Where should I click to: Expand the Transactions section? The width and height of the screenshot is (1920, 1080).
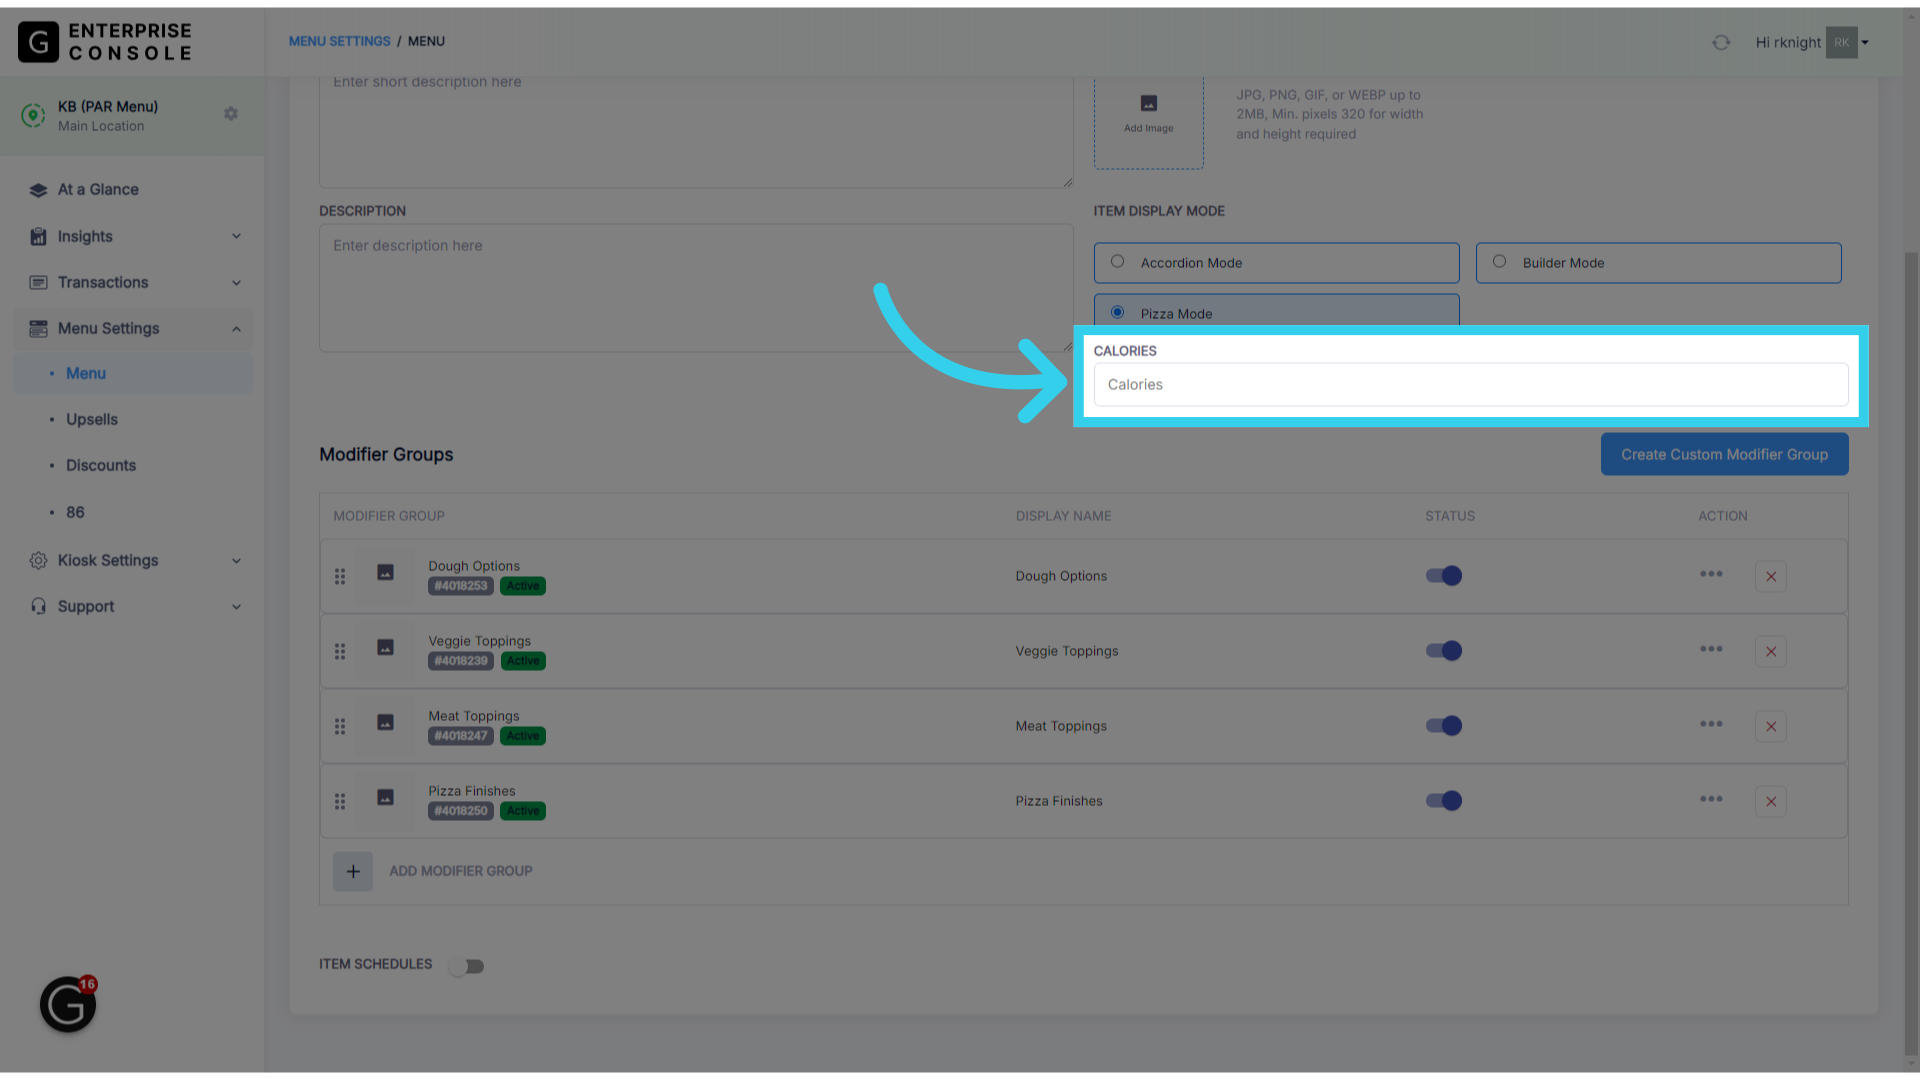point(236,282)
